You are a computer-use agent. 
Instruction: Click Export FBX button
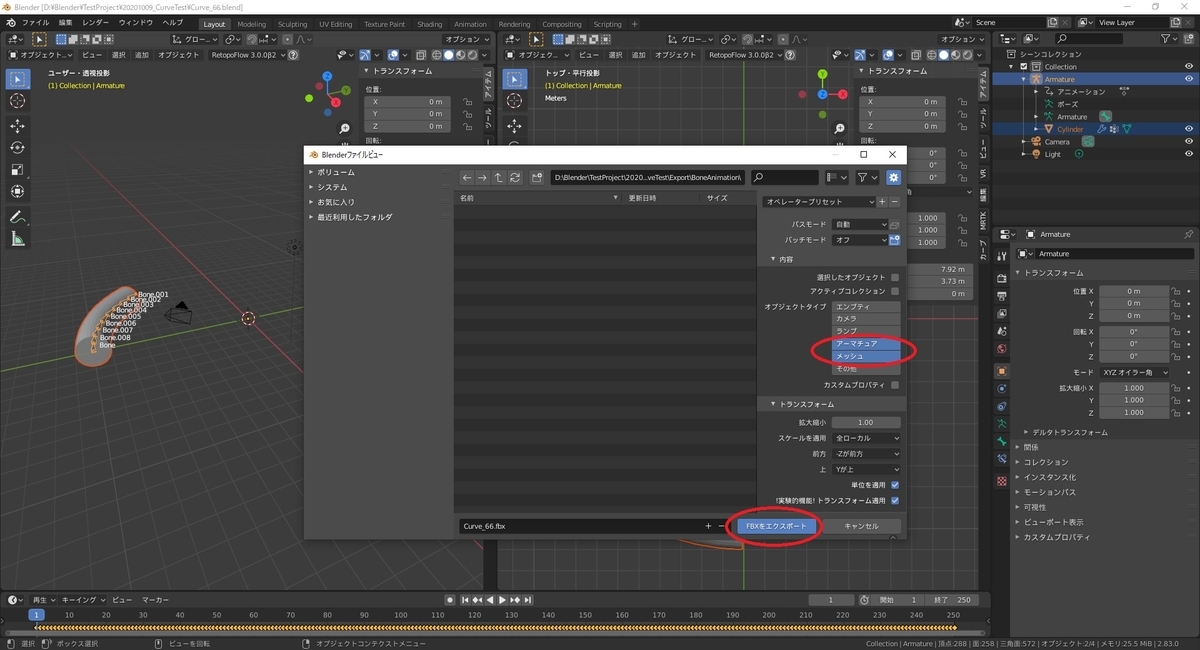776,526
